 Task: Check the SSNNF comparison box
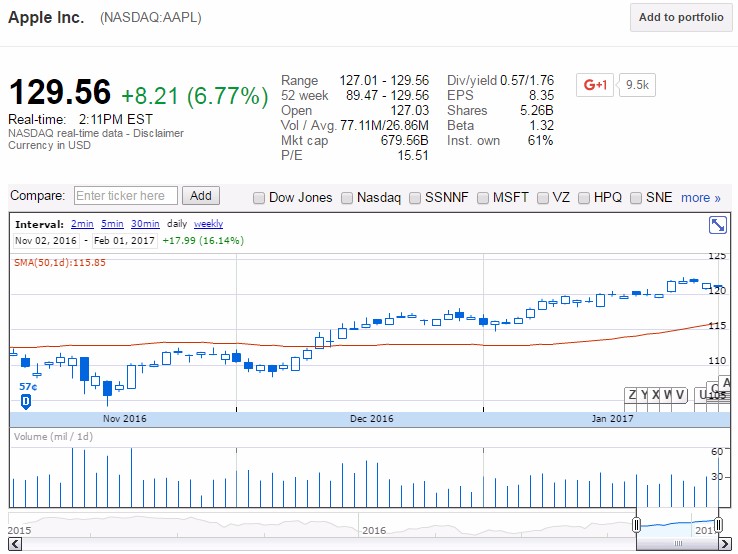click(x=415, y=198)
